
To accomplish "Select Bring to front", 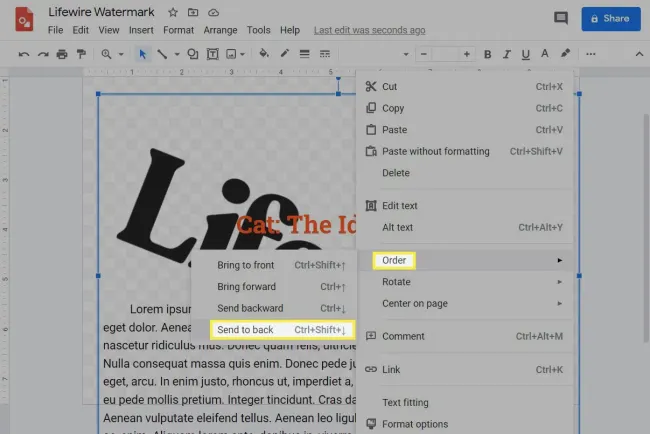I will click(x=274, y=265).
